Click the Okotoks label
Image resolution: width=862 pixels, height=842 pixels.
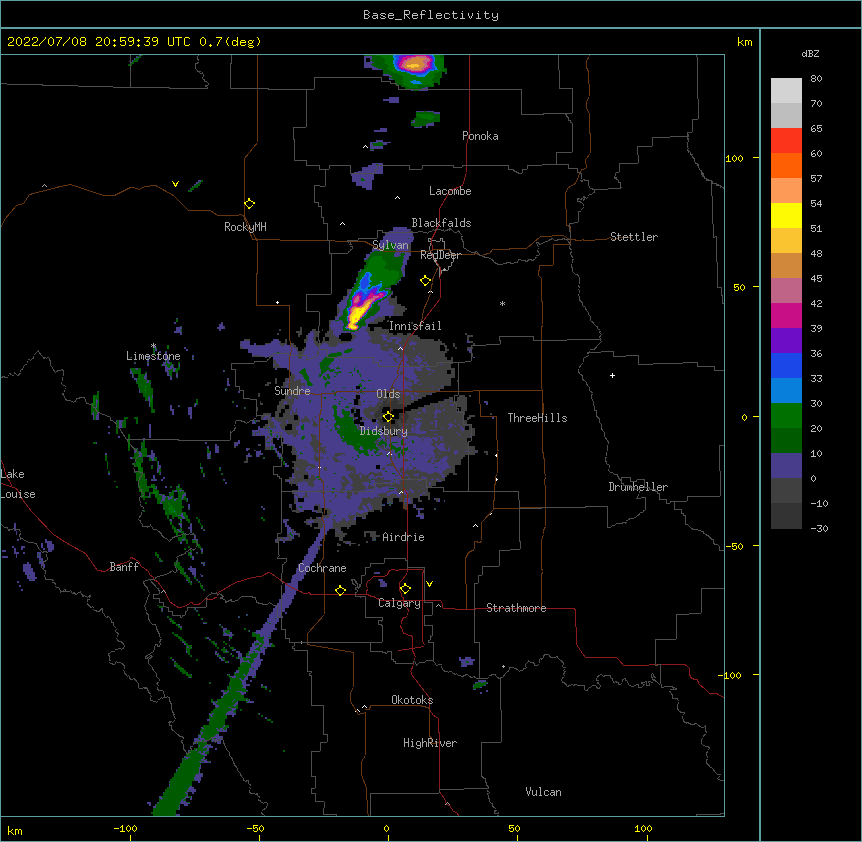[x=412, y=700]
